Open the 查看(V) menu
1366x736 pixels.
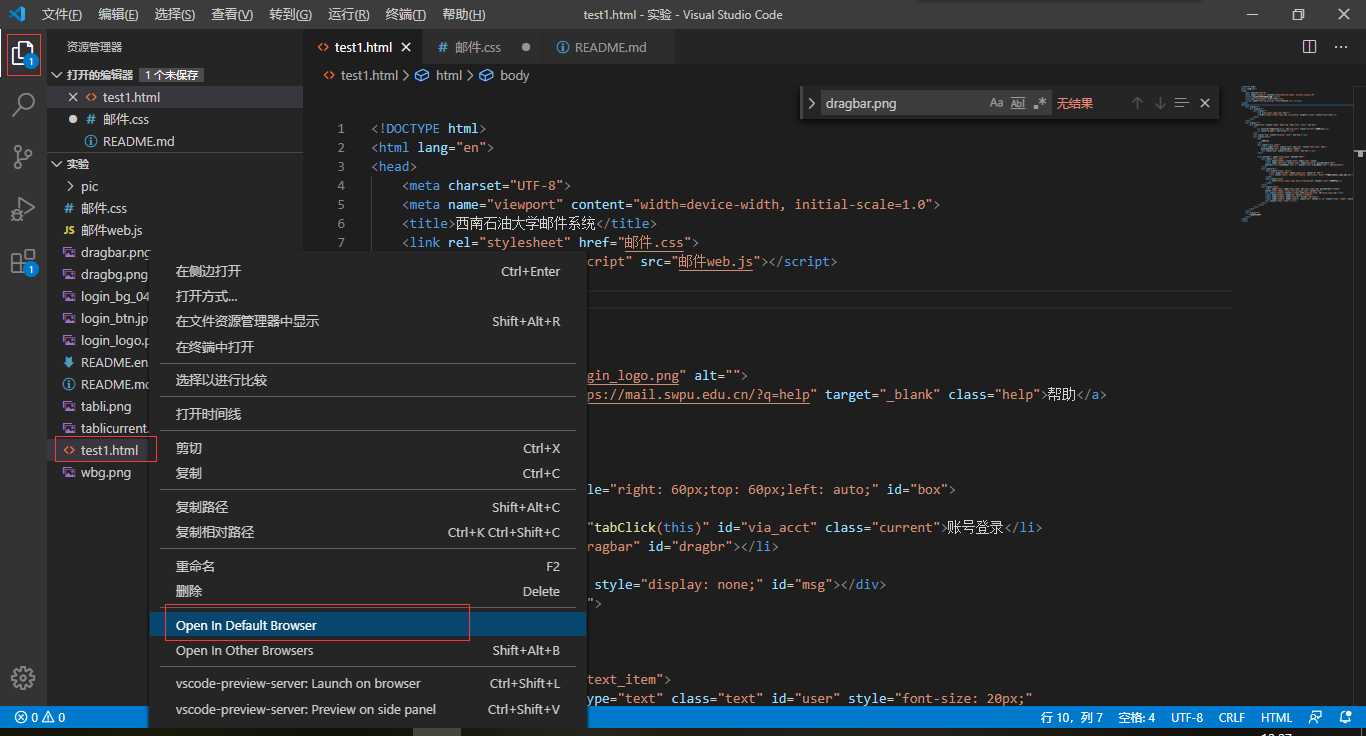click(x=232, y=14)
